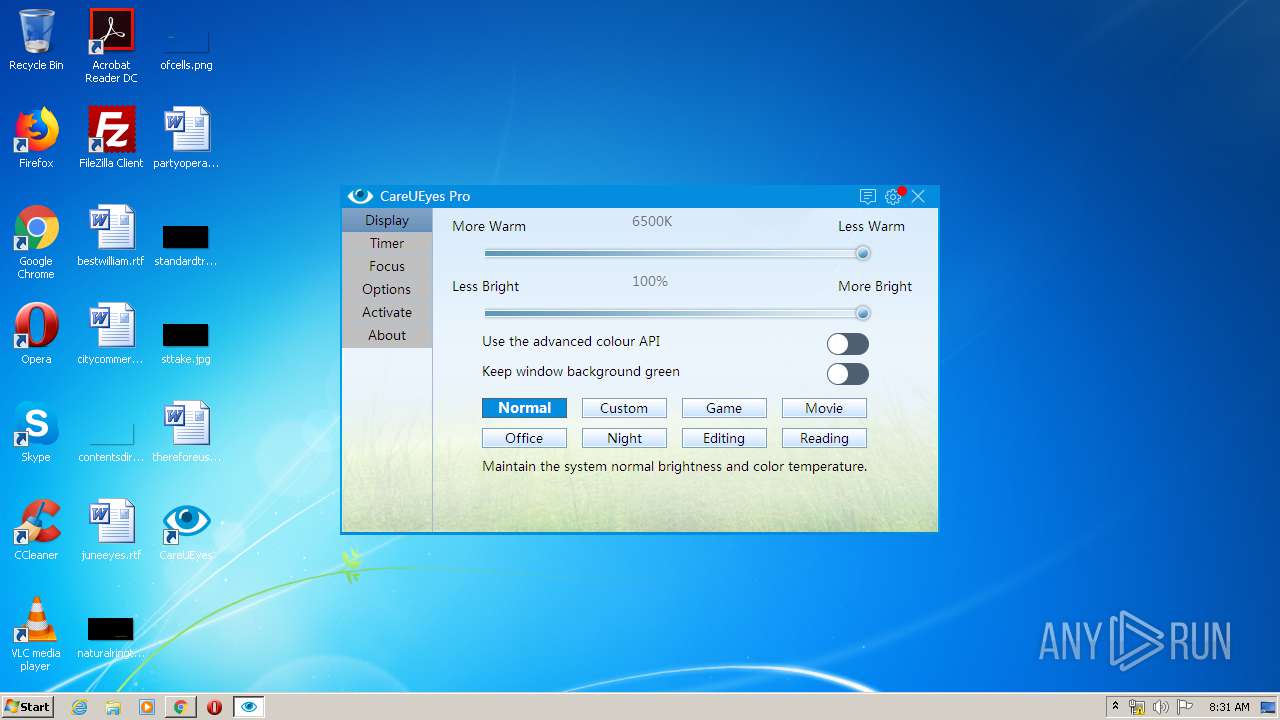
Task: Open FileZilla Client shortcut
Action: tap(111, 138)
